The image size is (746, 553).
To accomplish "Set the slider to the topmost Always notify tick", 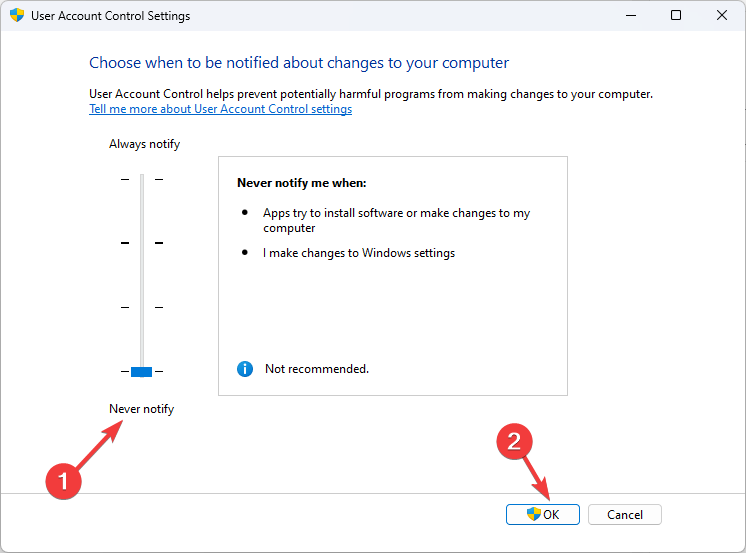I will pos(141,179).
